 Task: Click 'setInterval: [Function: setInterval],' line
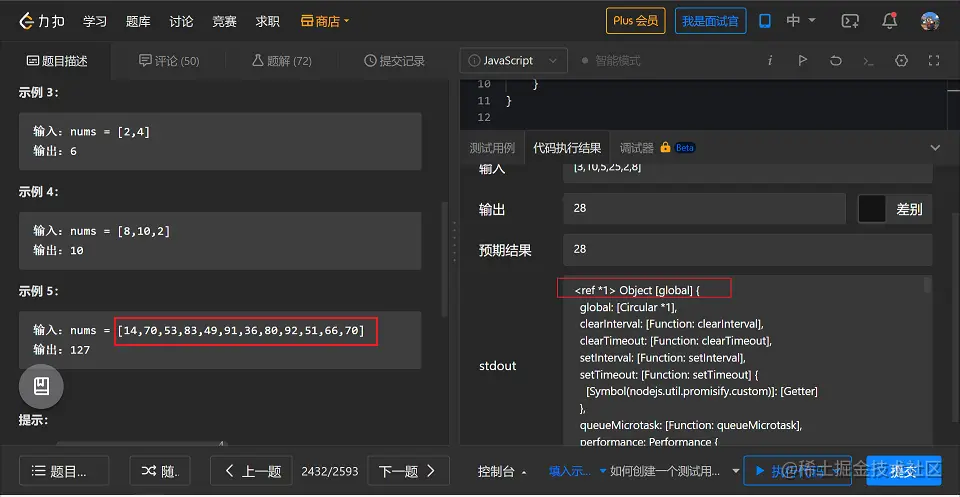point(662,357)
